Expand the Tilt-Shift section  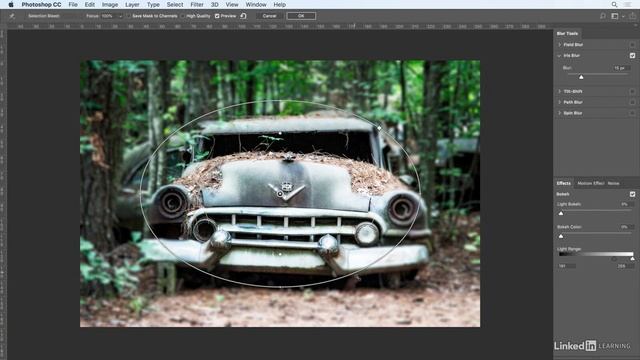pos(559,91)
